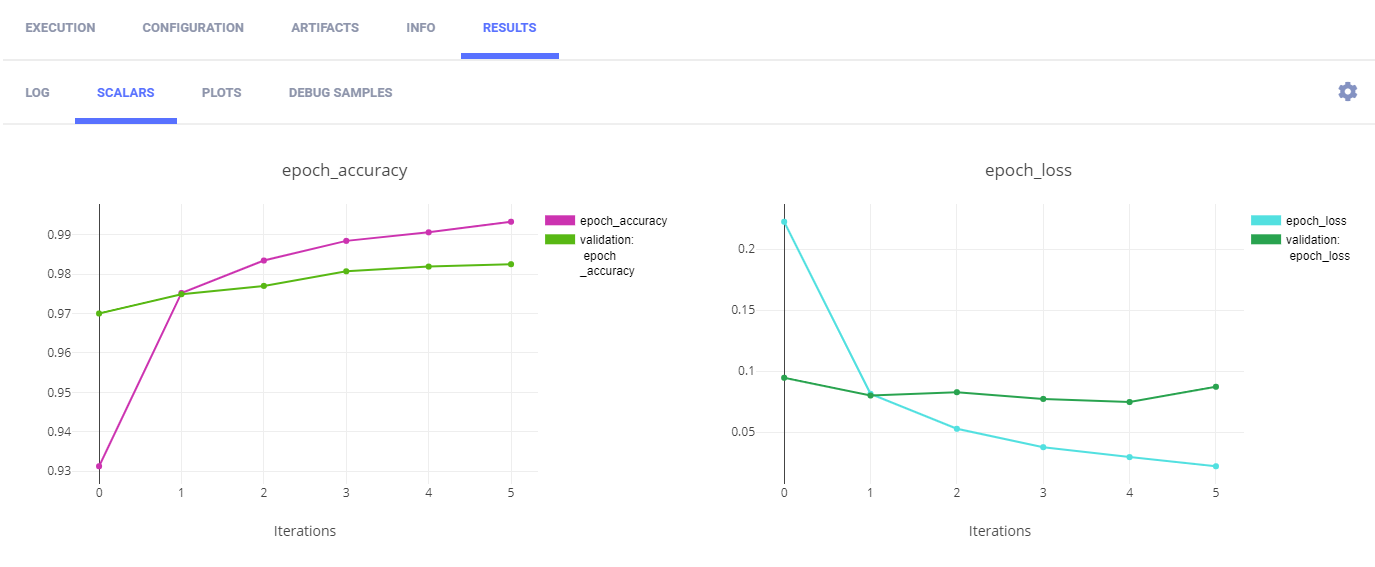
Task: Select the Info tab
Action: point(421,28)
